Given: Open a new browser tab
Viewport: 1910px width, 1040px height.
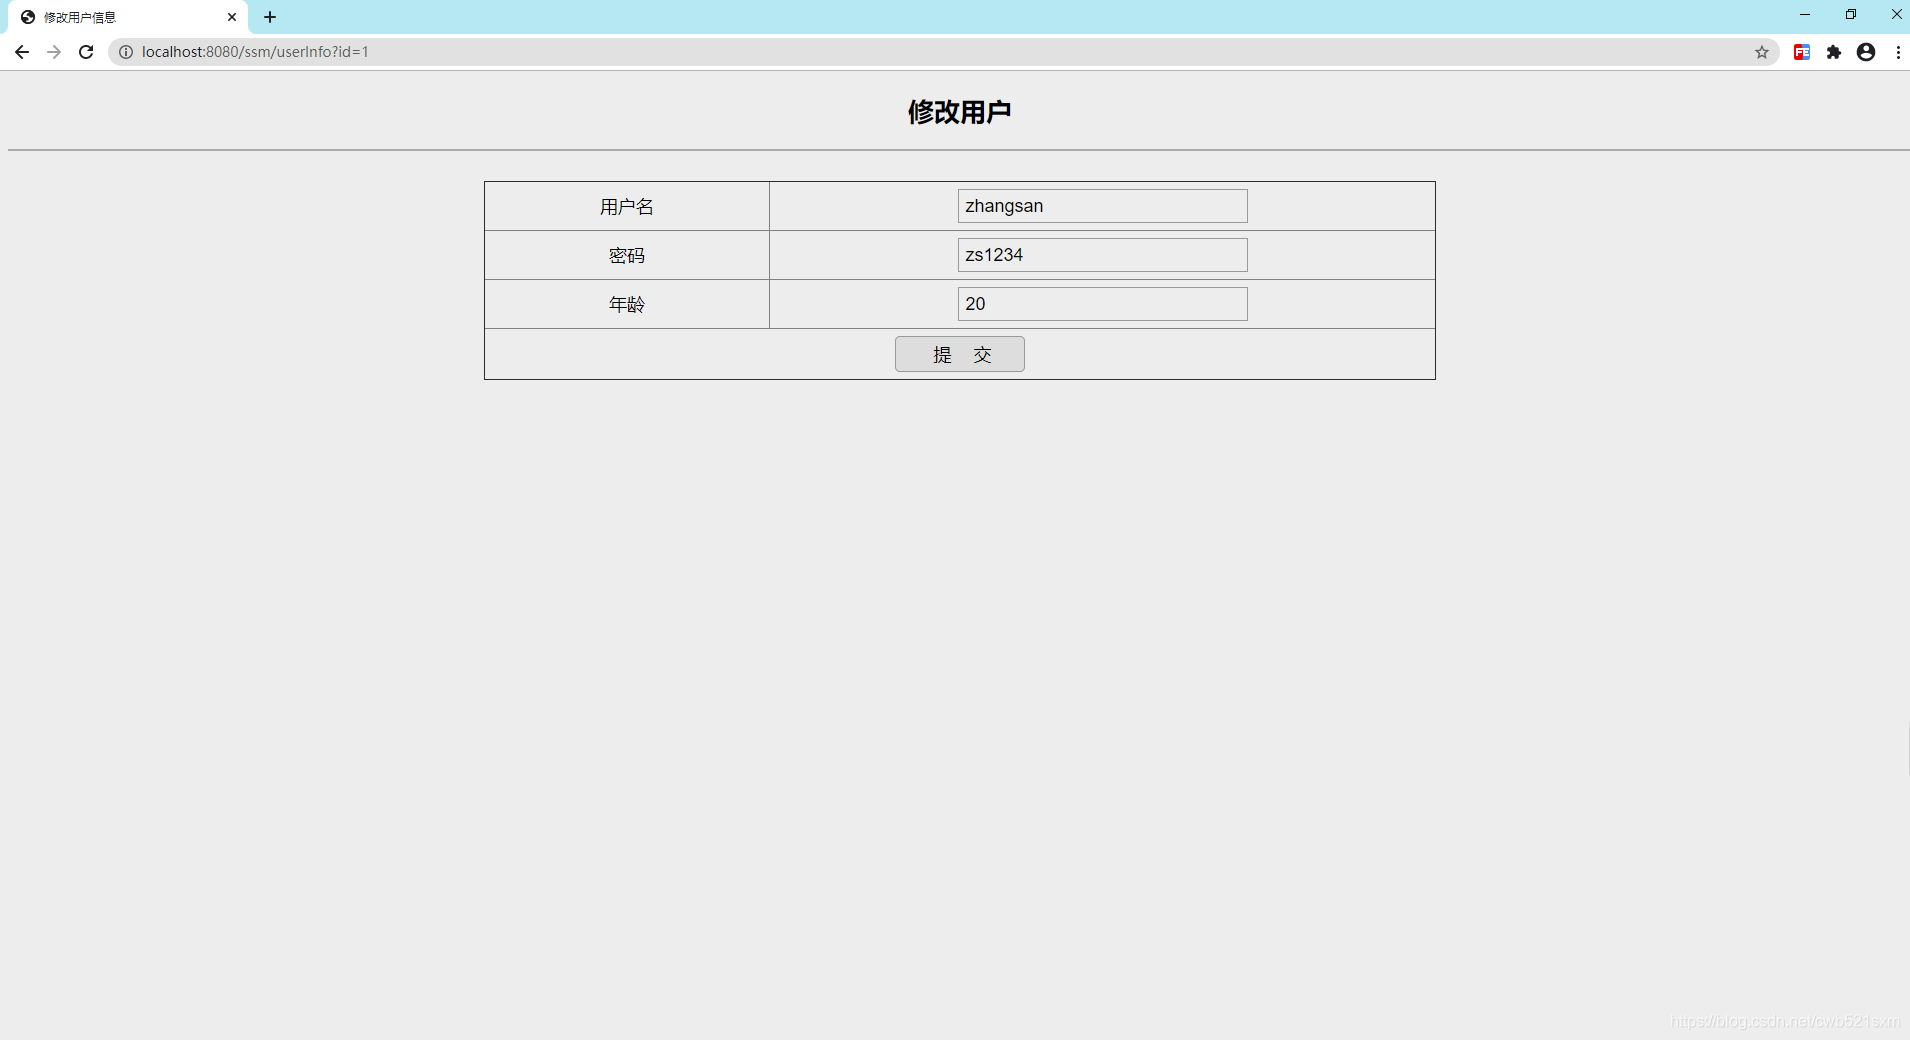Looking at the screenshot, I should [x=270, y=17].
